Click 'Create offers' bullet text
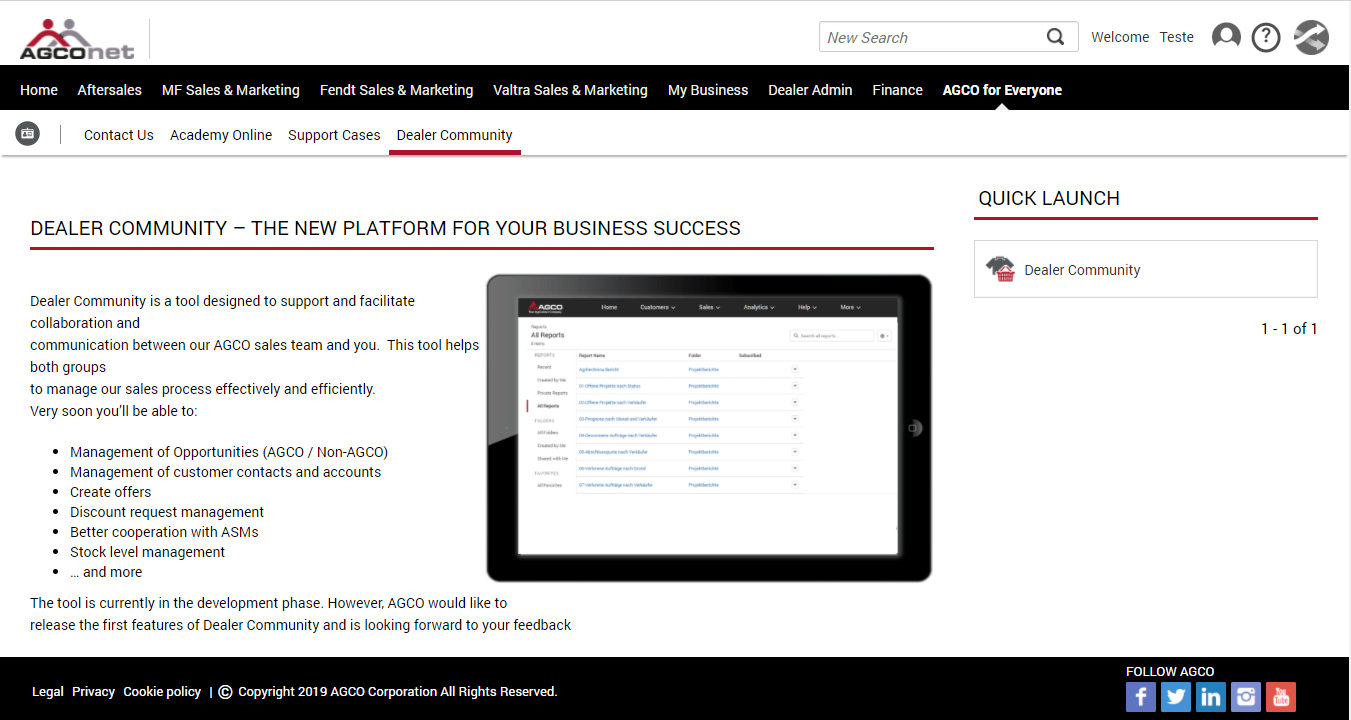Viewport: 1351px width, 720px height. click(111, 492)
